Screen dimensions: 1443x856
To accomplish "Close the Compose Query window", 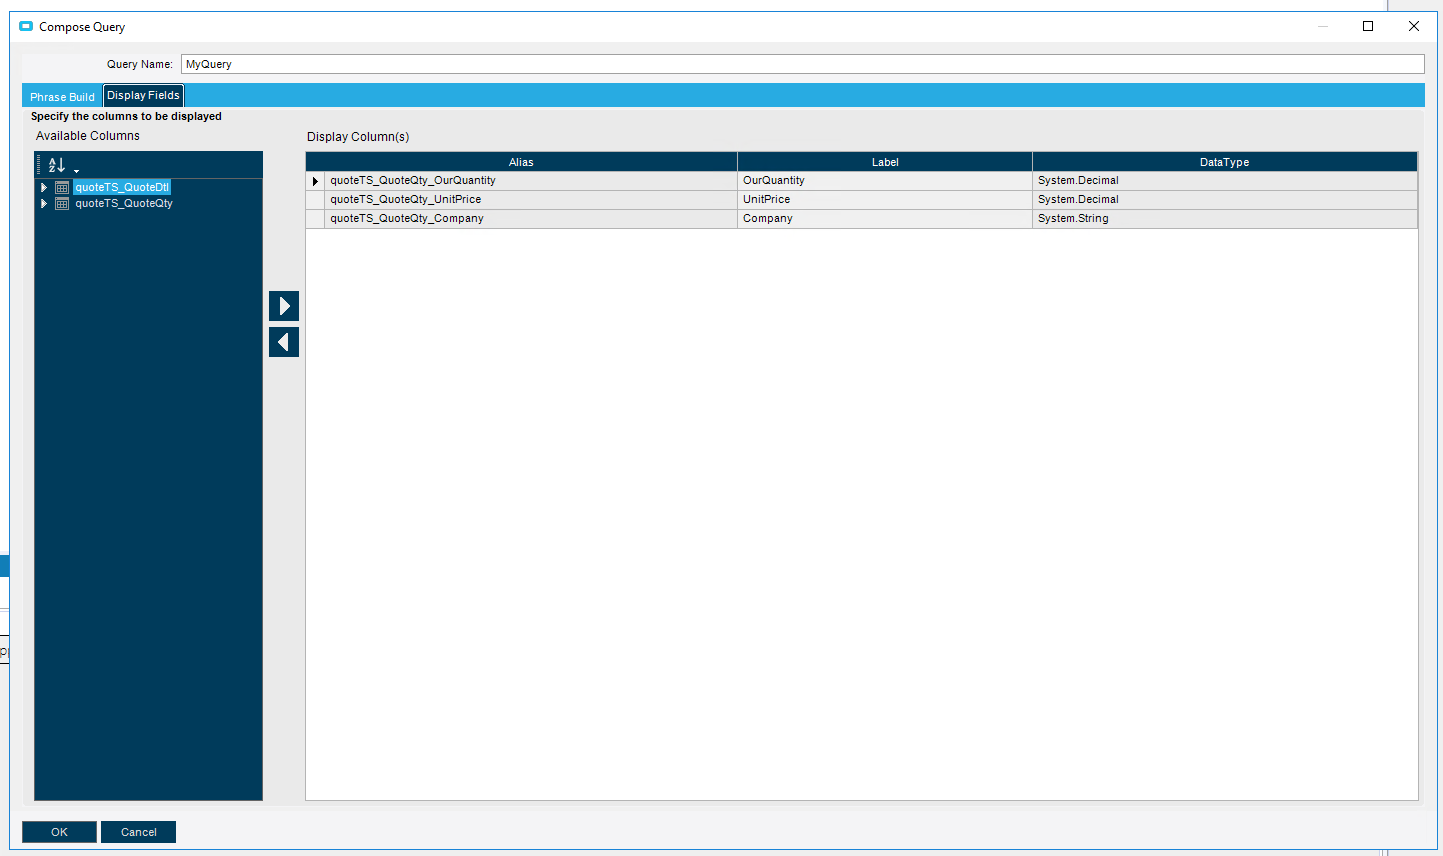I will click(1414, 26).
